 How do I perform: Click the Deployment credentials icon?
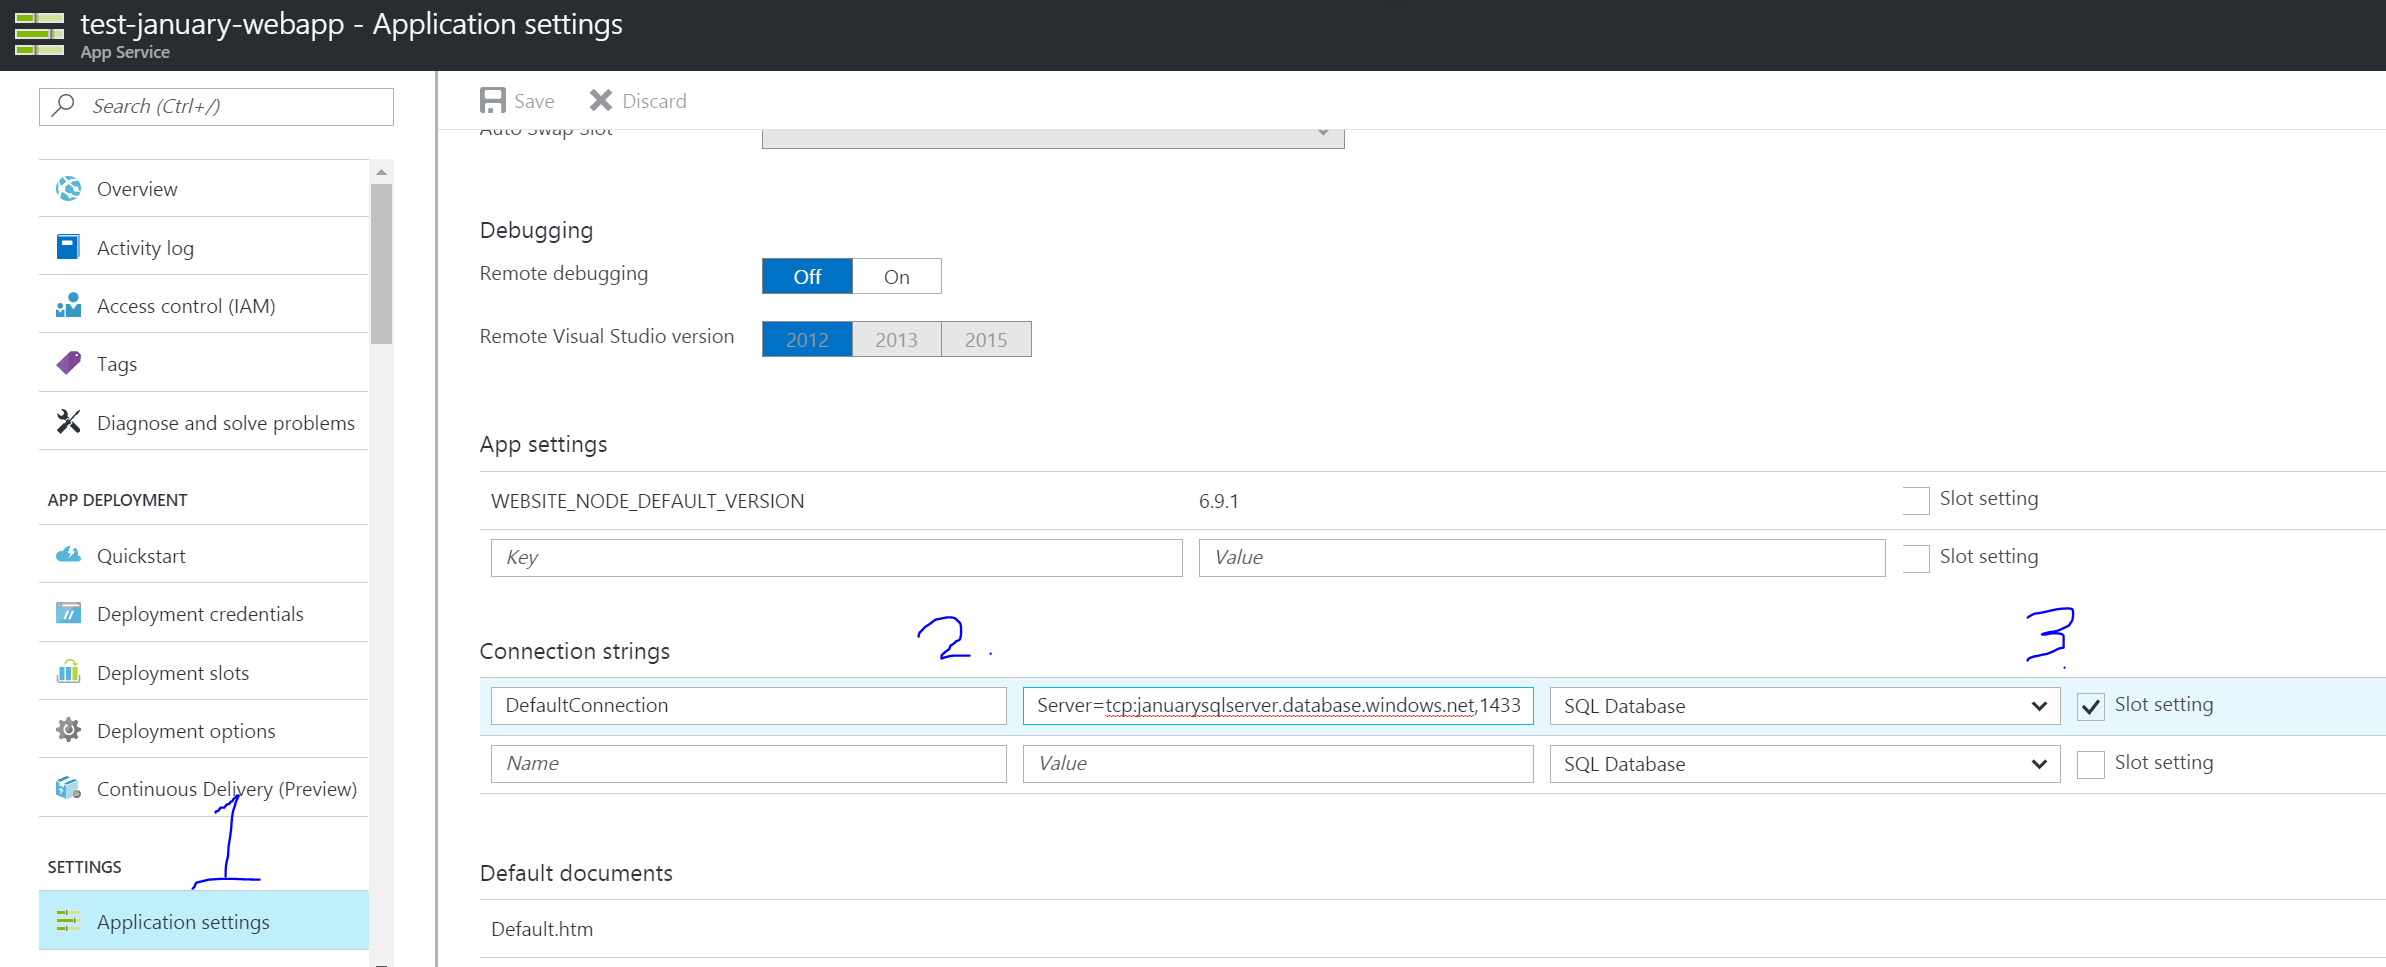point(68,613)
